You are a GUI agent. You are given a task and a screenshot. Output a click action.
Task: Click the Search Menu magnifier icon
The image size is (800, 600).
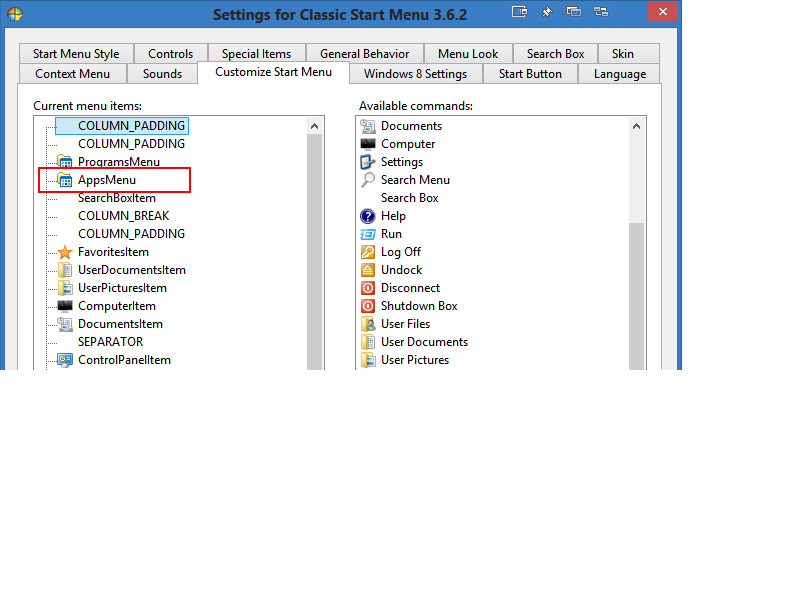(x=368, y=180)
